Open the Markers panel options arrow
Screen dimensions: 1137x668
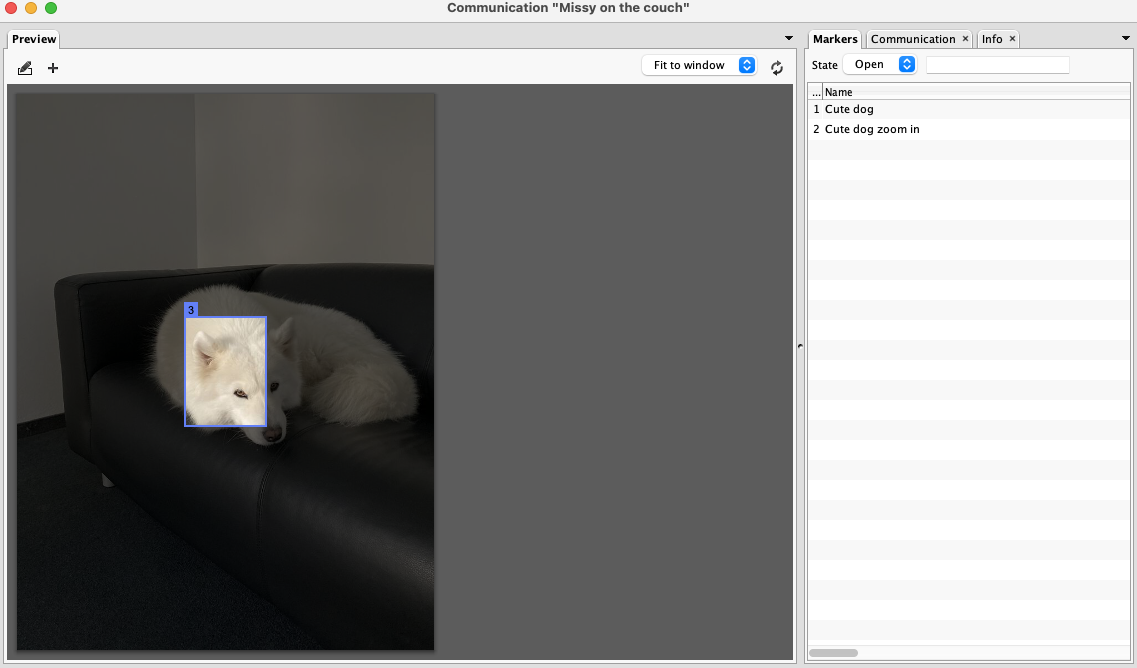[1126, 38]
